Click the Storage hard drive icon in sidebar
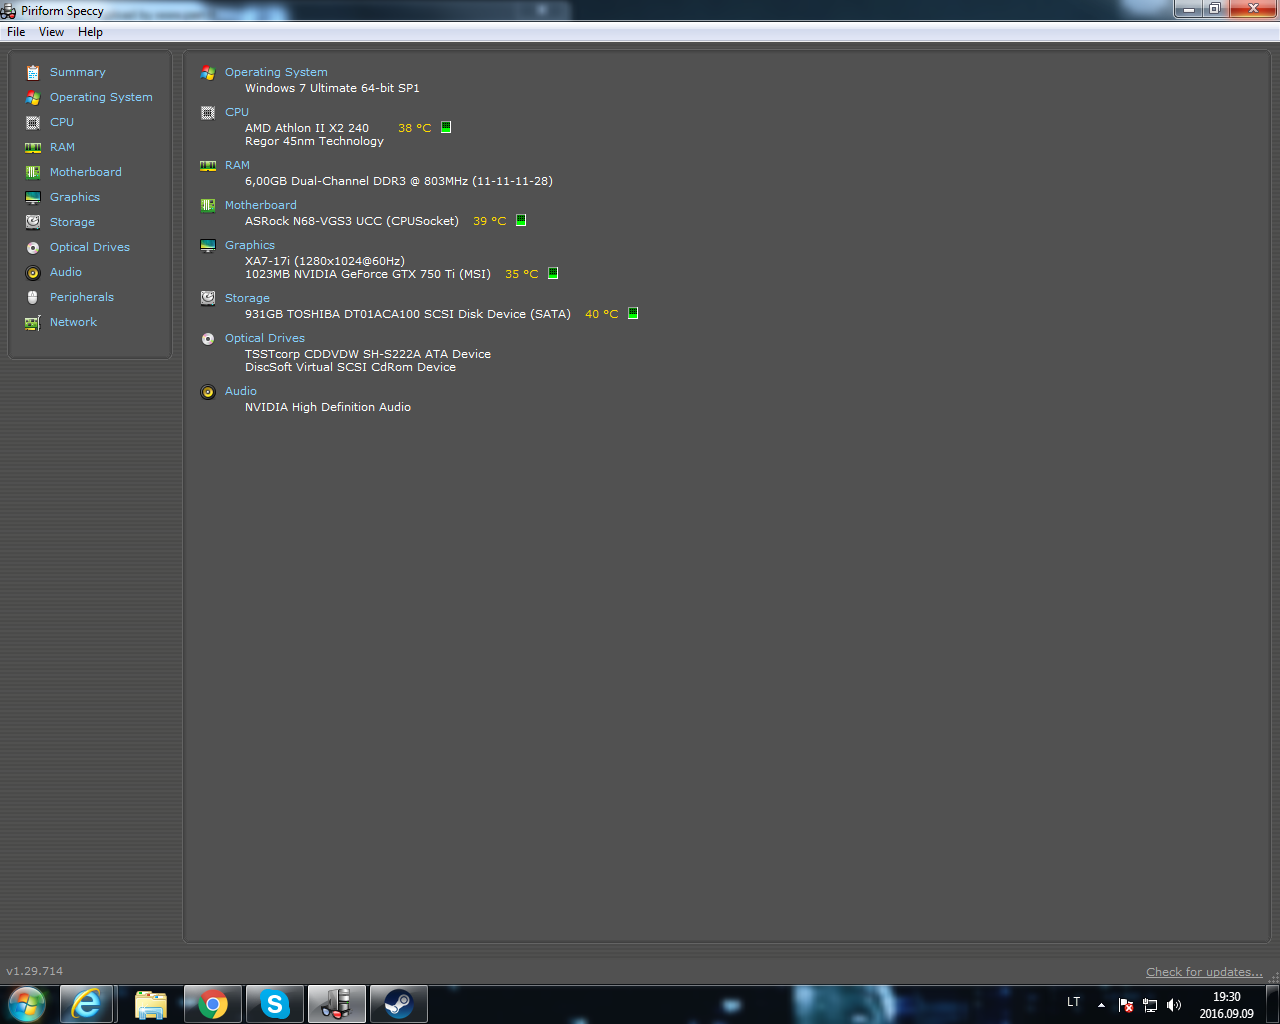 [33, 222]
